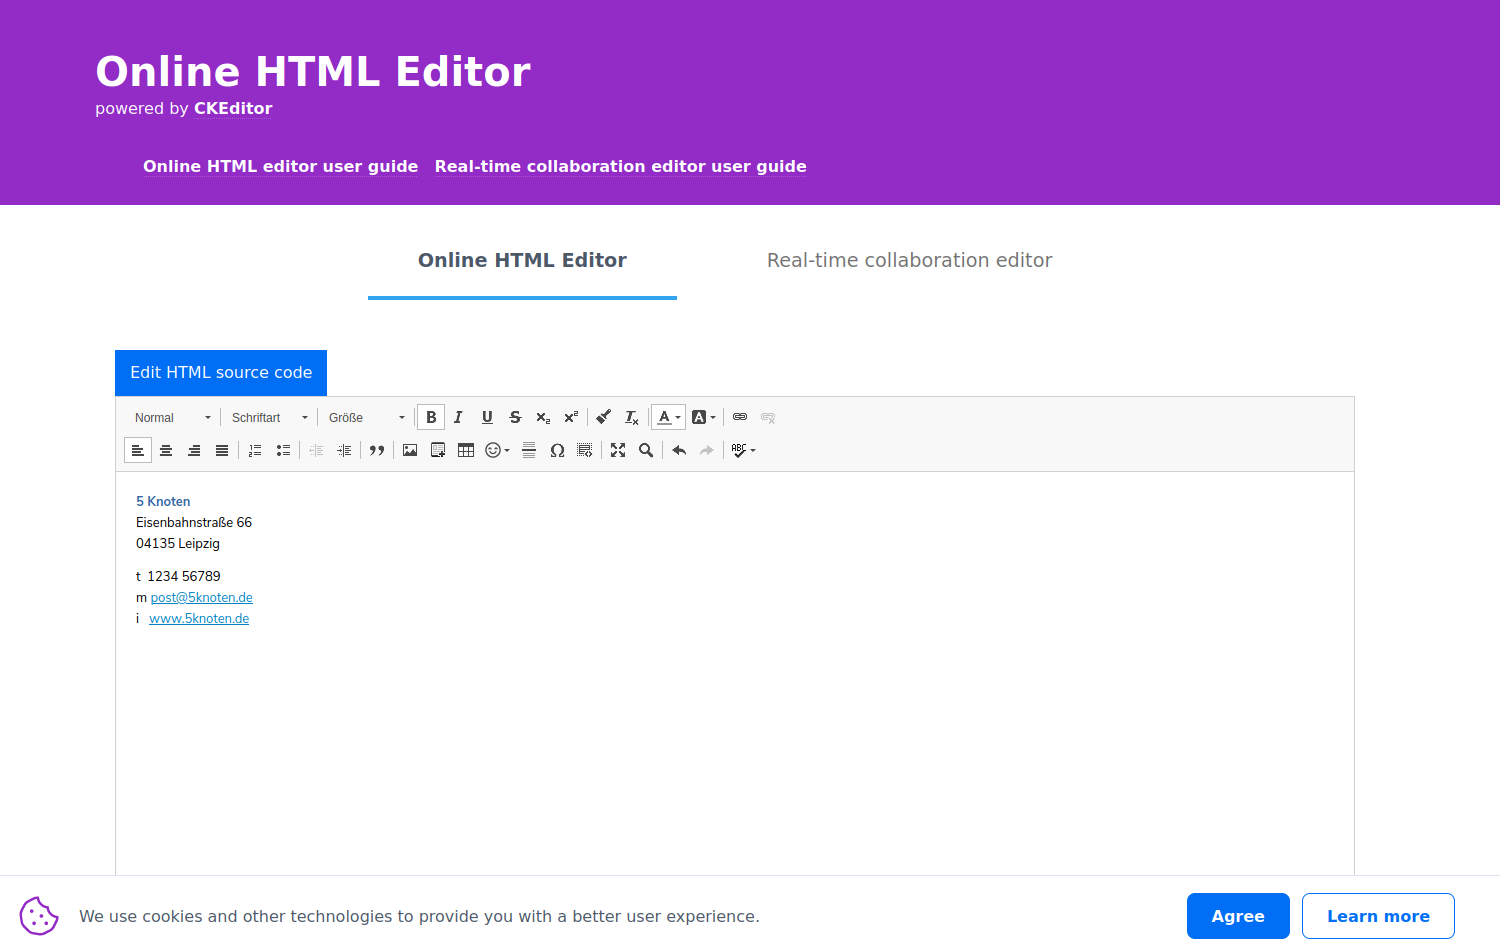
Task: Apply subscript formatting
Action: click(x=542, y=417)
